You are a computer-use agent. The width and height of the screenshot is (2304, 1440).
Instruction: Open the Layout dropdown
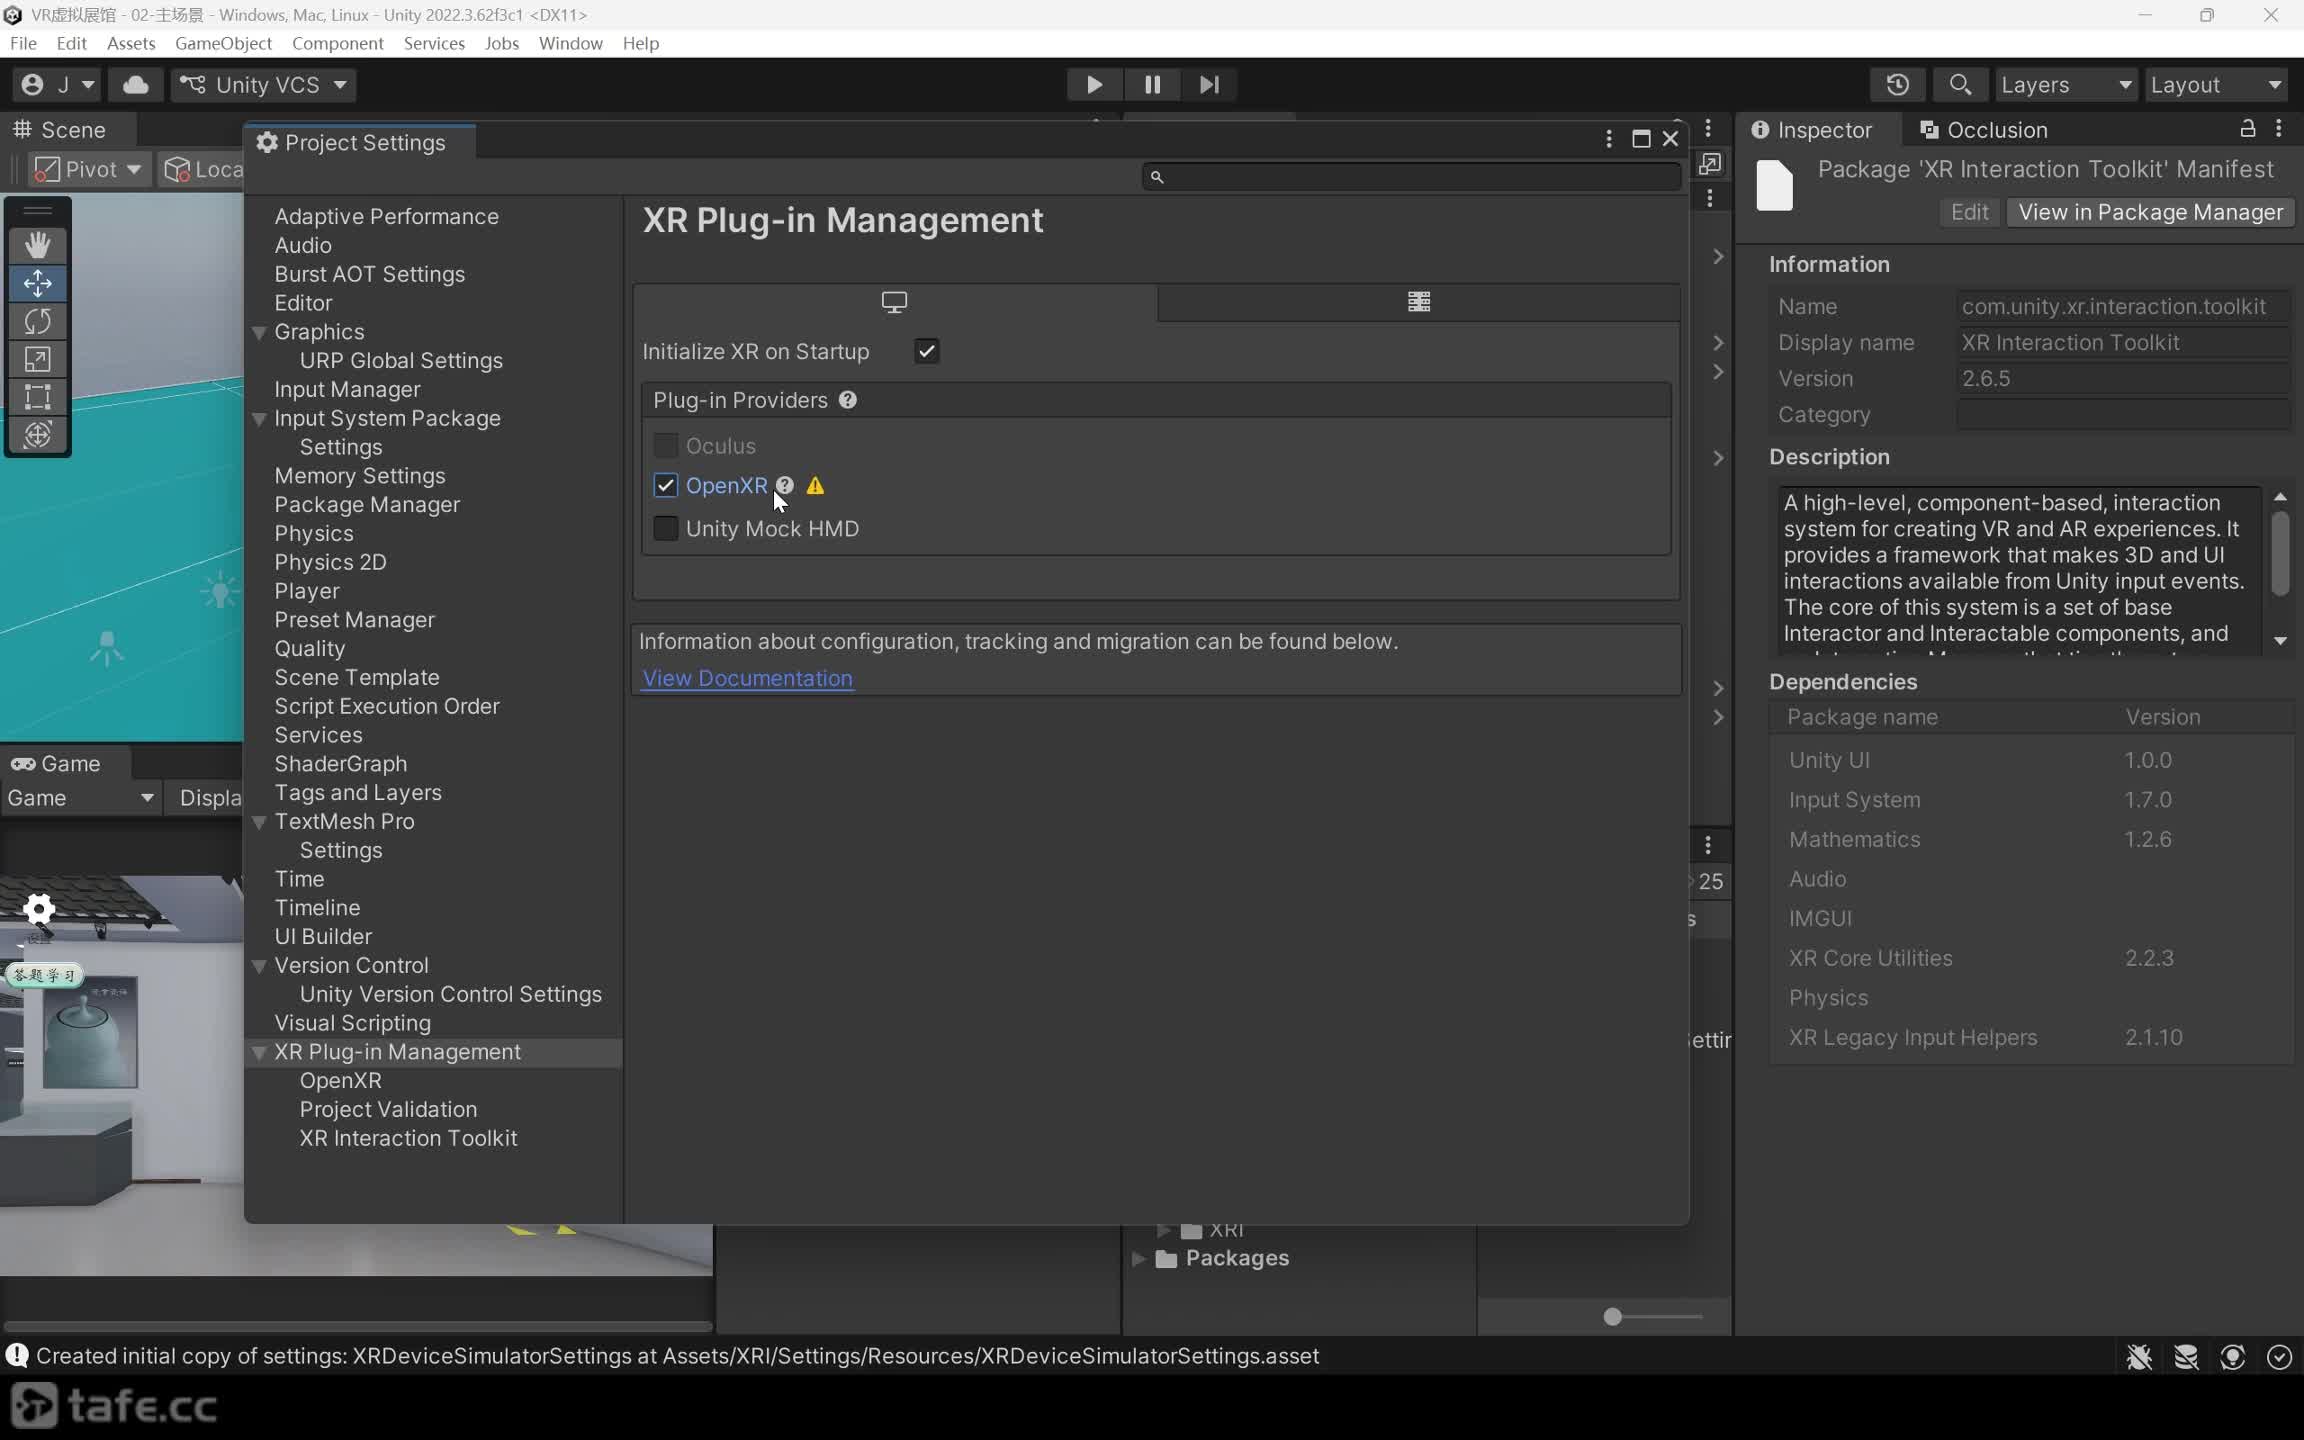click(x=2215, y=85)
